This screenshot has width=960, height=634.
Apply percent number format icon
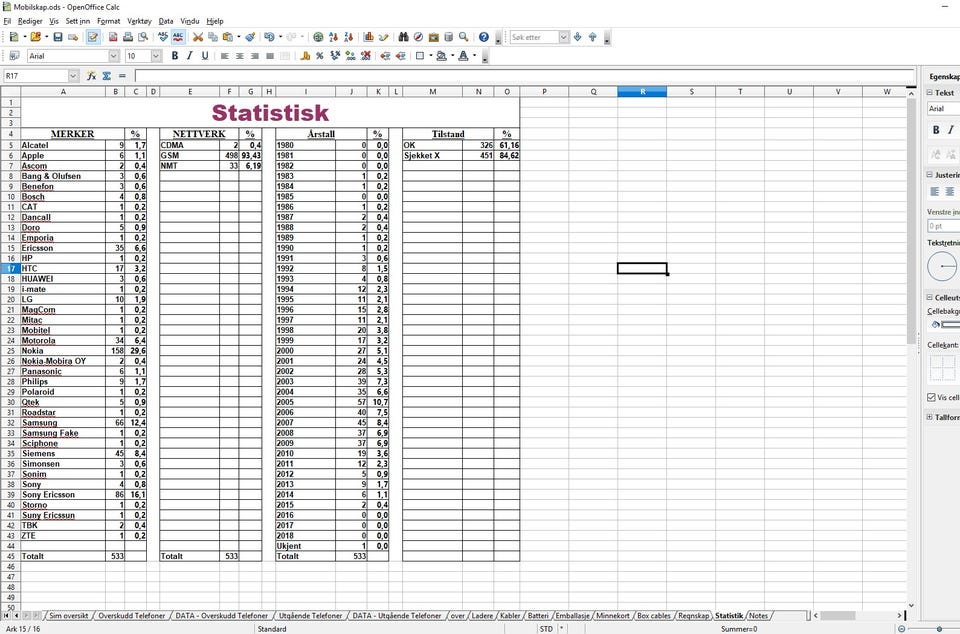(320, 56)
